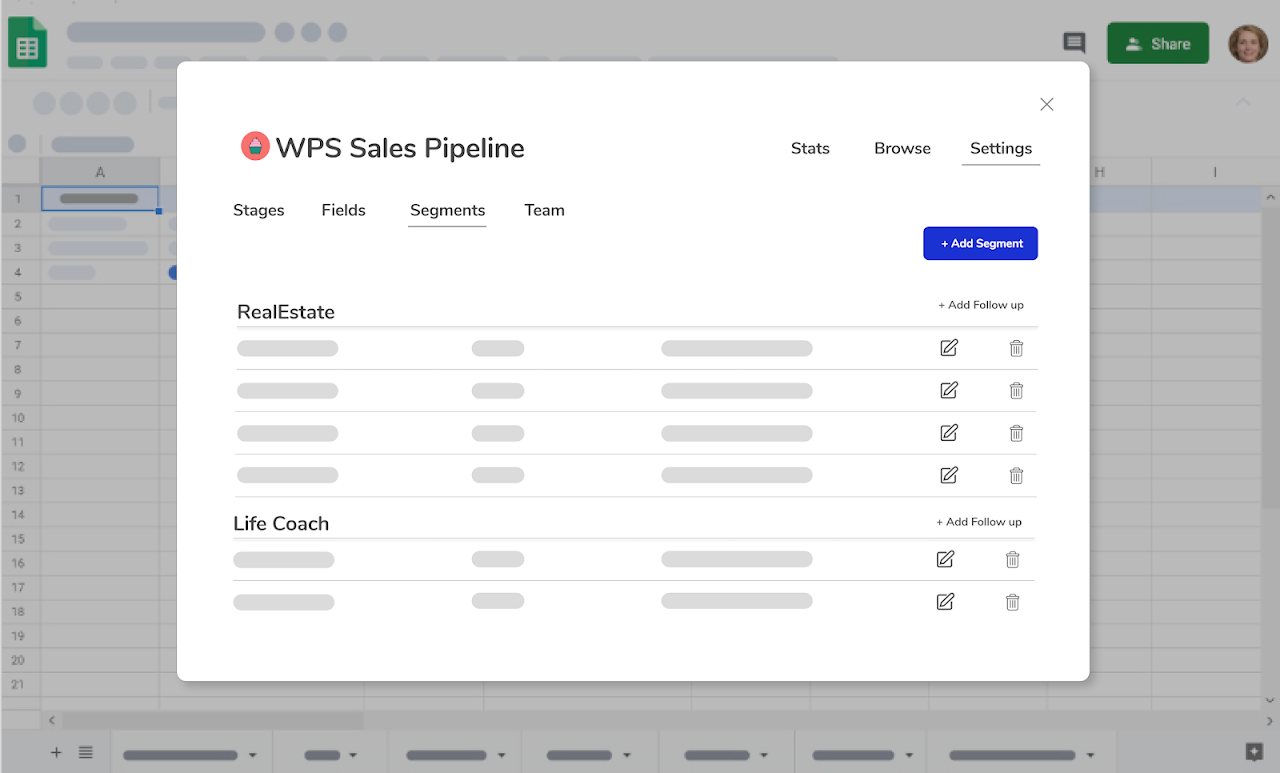Expand the first sheet tab dropdown arrow

coord(253,755)
